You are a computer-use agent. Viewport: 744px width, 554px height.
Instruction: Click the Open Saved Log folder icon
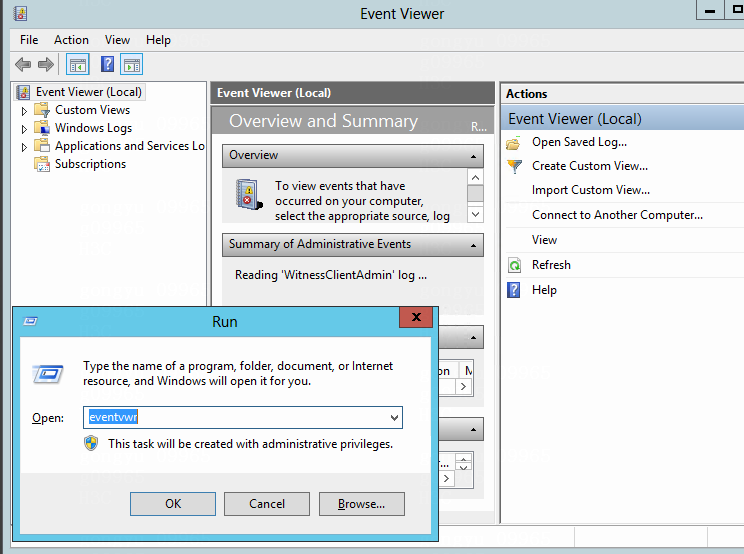(x=514, y=142)
